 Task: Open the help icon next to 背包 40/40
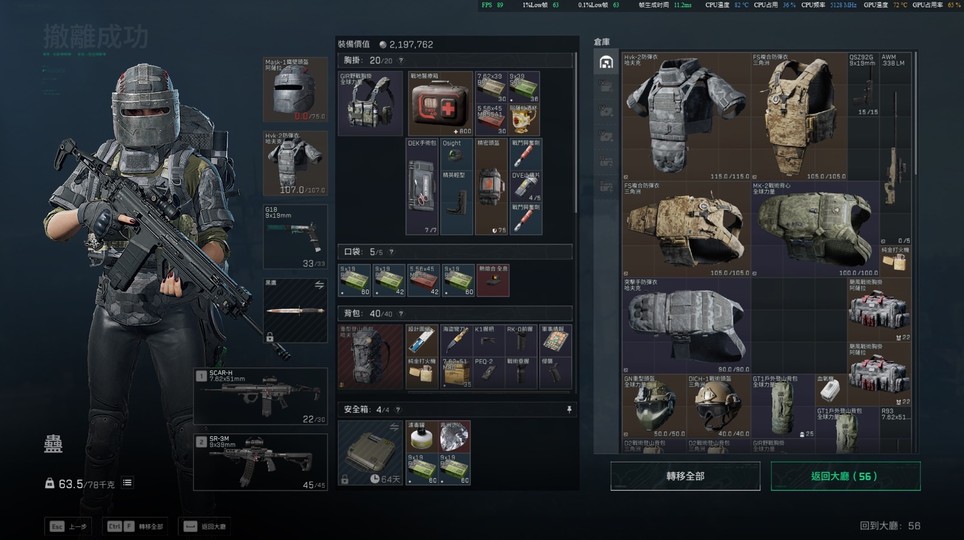pos(401,314)
